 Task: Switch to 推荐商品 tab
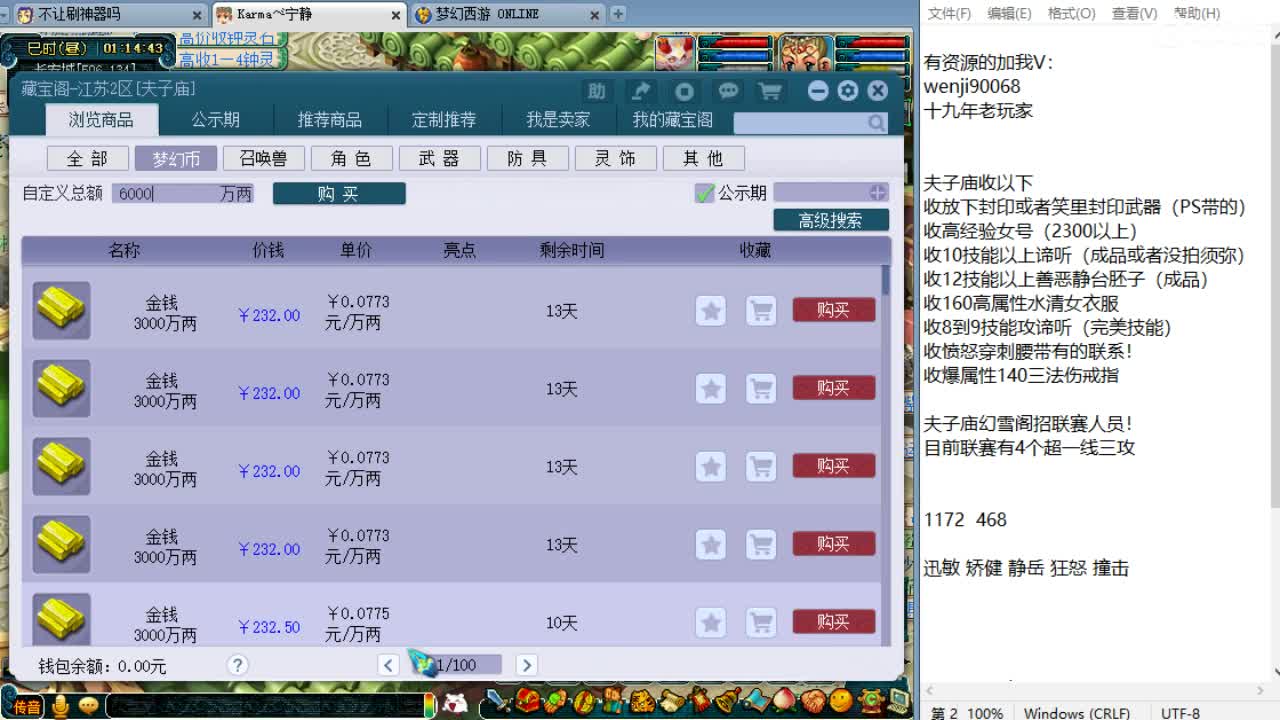[x=330, y=119]
